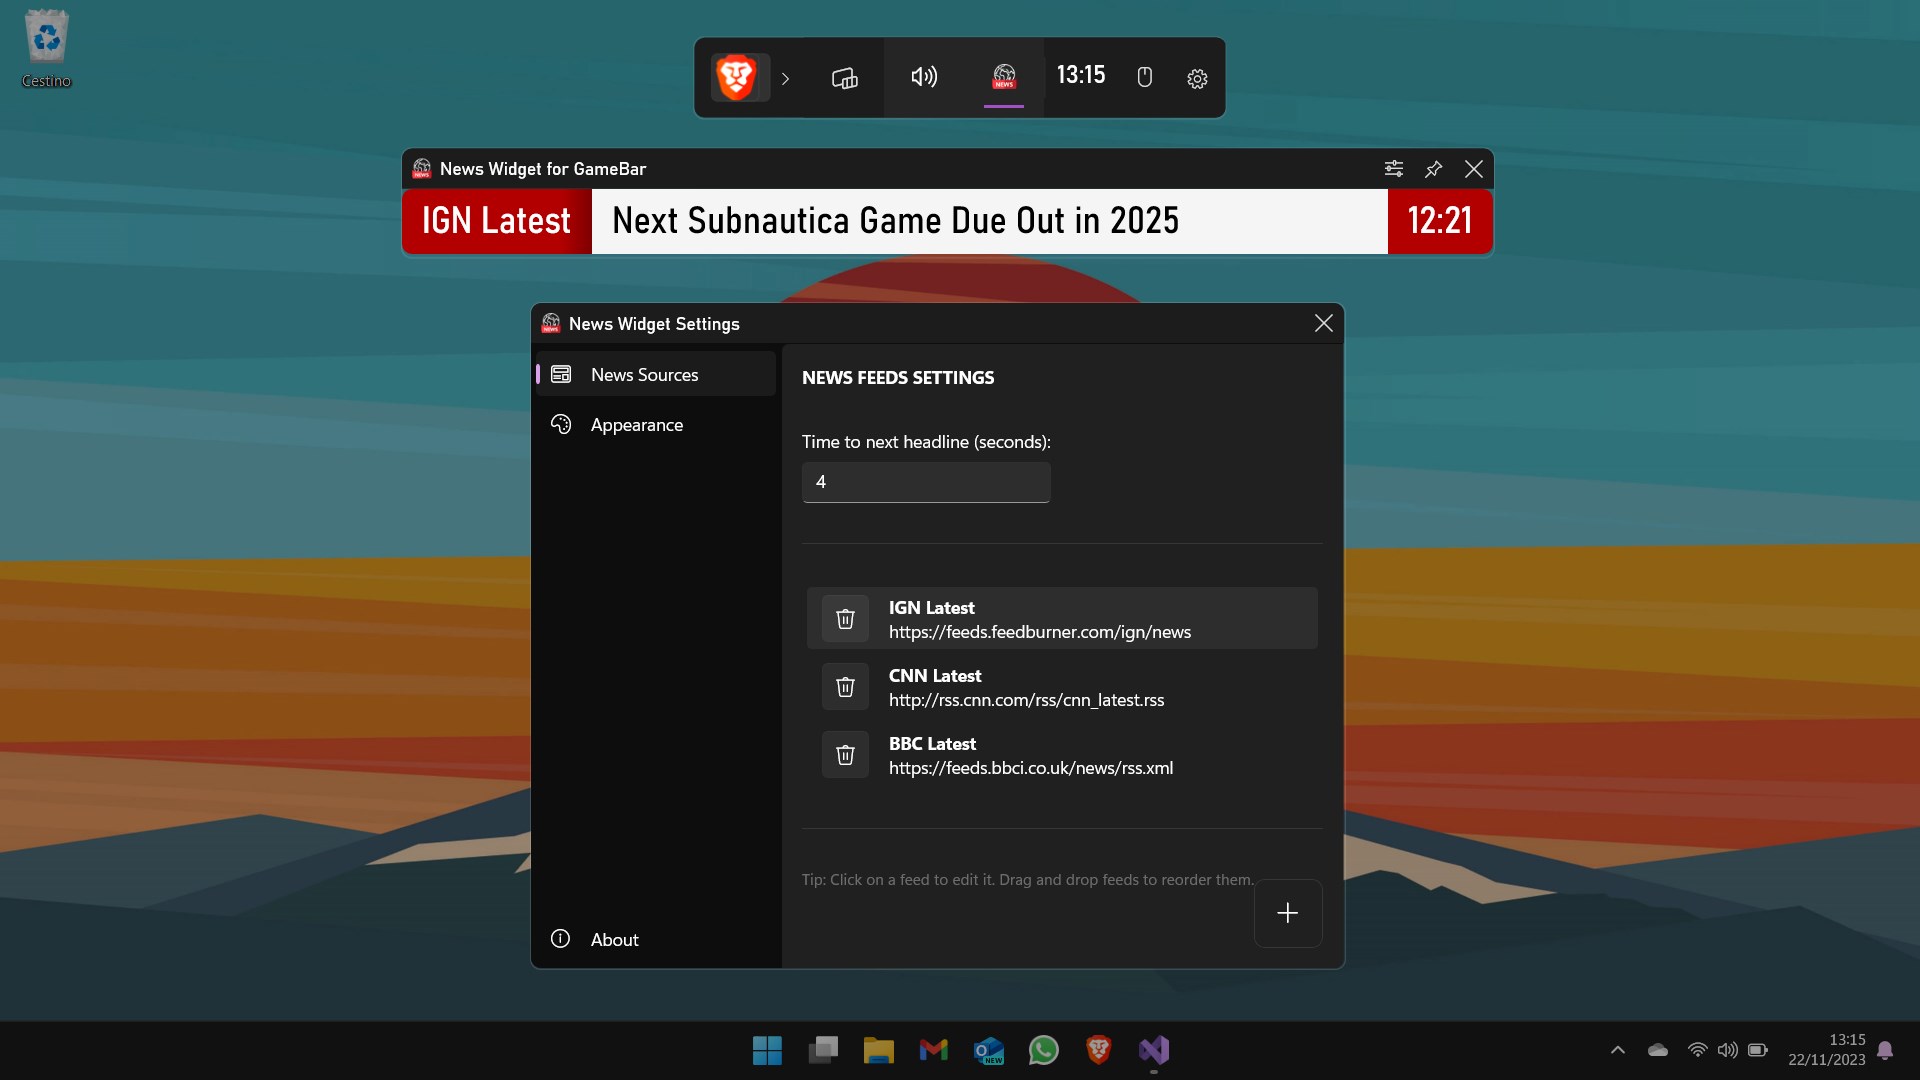Open the Game Bar audio widget
The image size is (1920, 1080).
pos(923,77)
